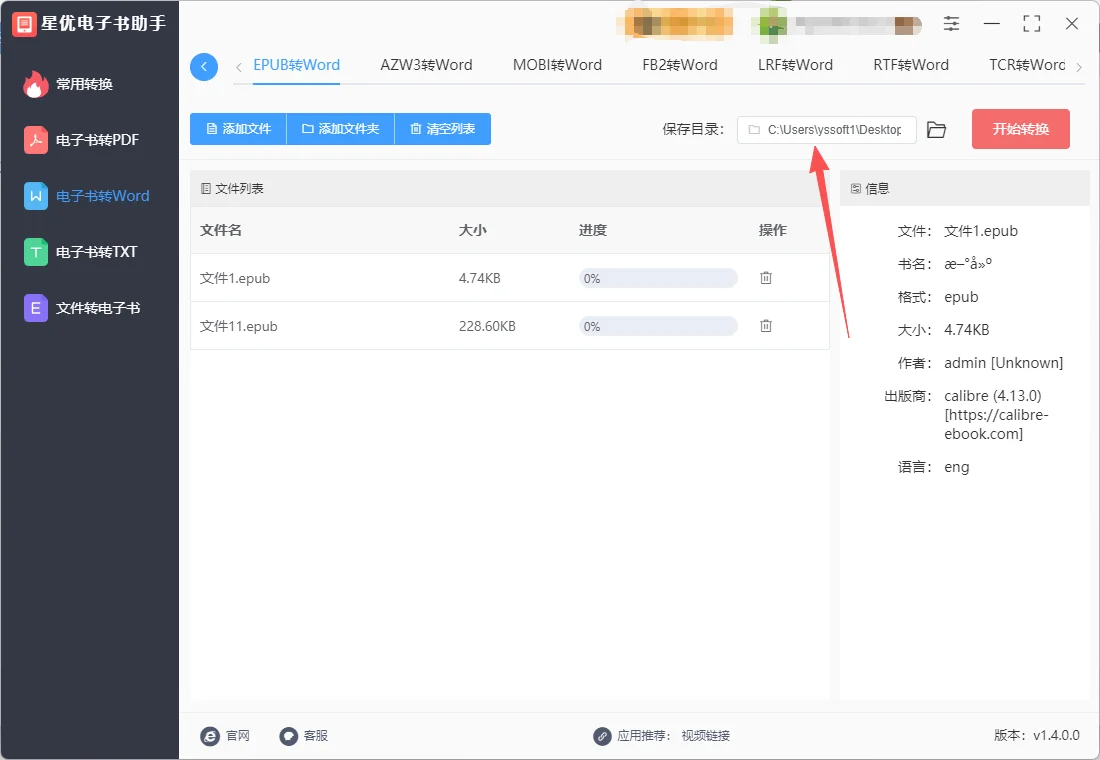The image size is (1100, 760).
Task: Delete 文件11.epub with its trash icon
Action: coord(766,326)
